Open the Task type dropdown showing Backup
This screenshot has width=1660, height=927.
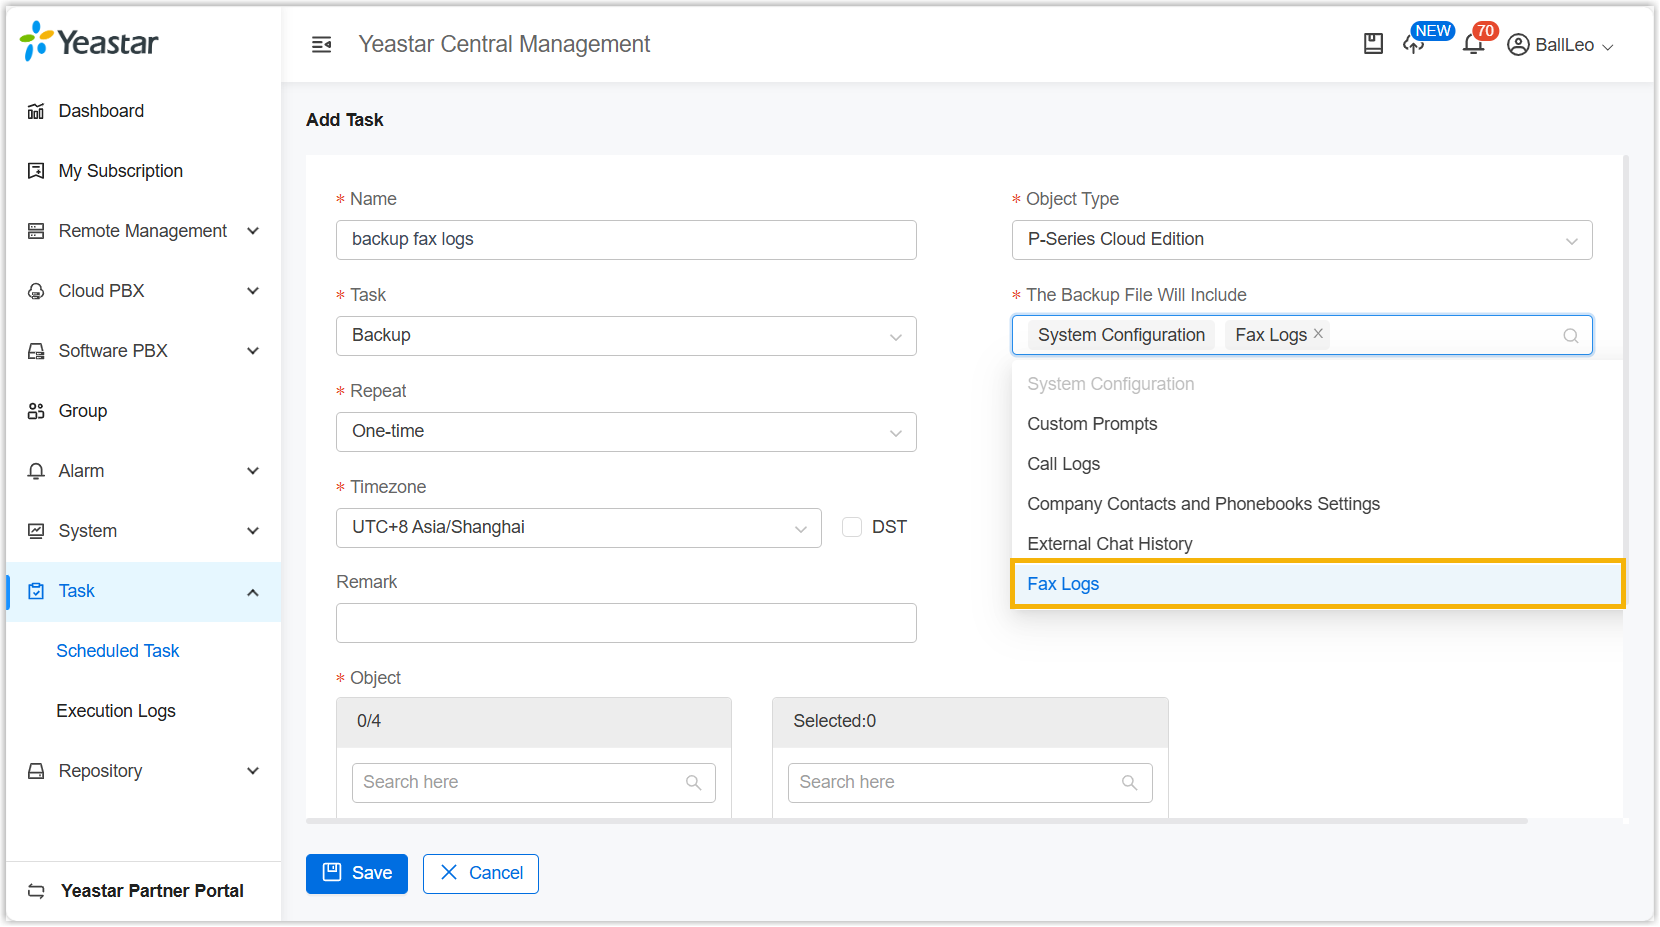coord(626,336)
